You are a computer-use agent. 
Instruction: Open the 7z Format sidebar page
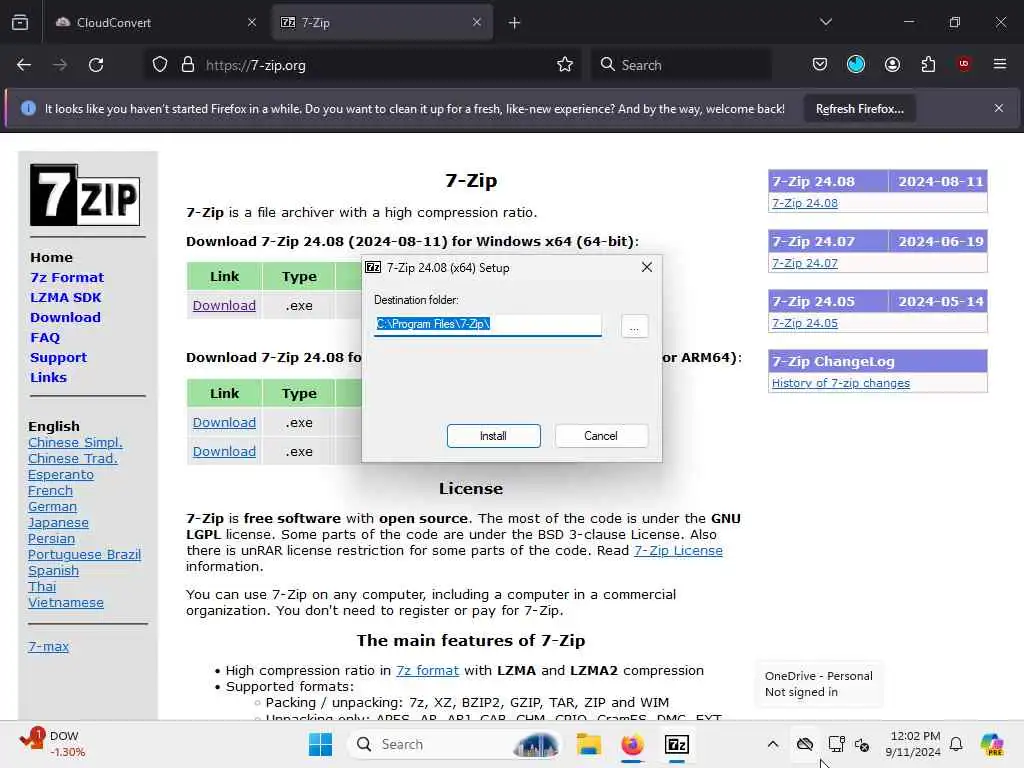(67, 278)
